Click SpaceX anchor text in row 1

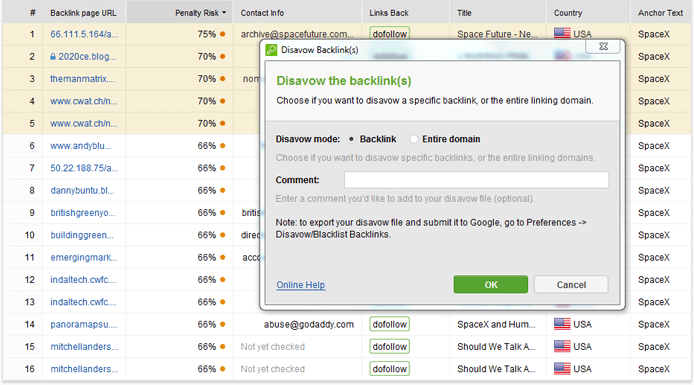(654, 34)
